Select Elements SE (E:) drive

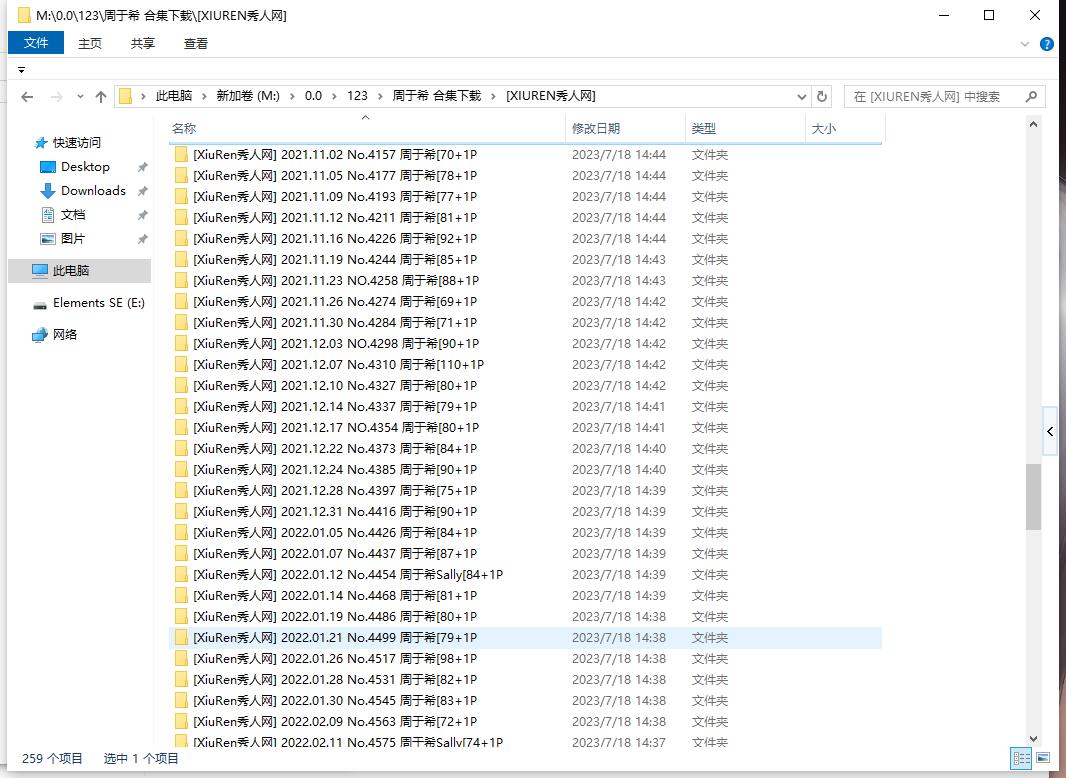click(99, 303)
